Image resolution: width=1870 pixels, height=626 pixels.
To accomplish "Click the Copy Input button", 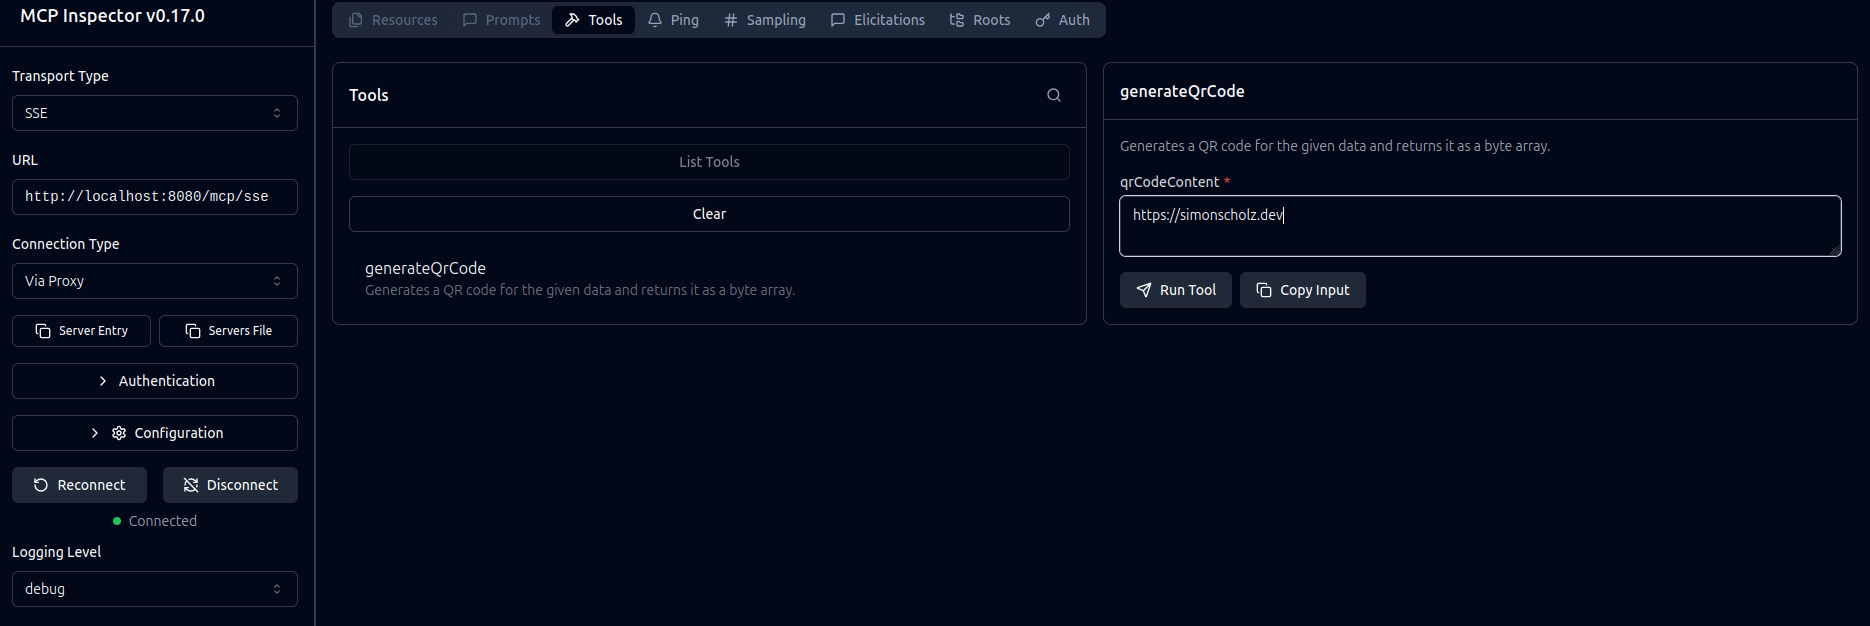I will coord(1302,290).
